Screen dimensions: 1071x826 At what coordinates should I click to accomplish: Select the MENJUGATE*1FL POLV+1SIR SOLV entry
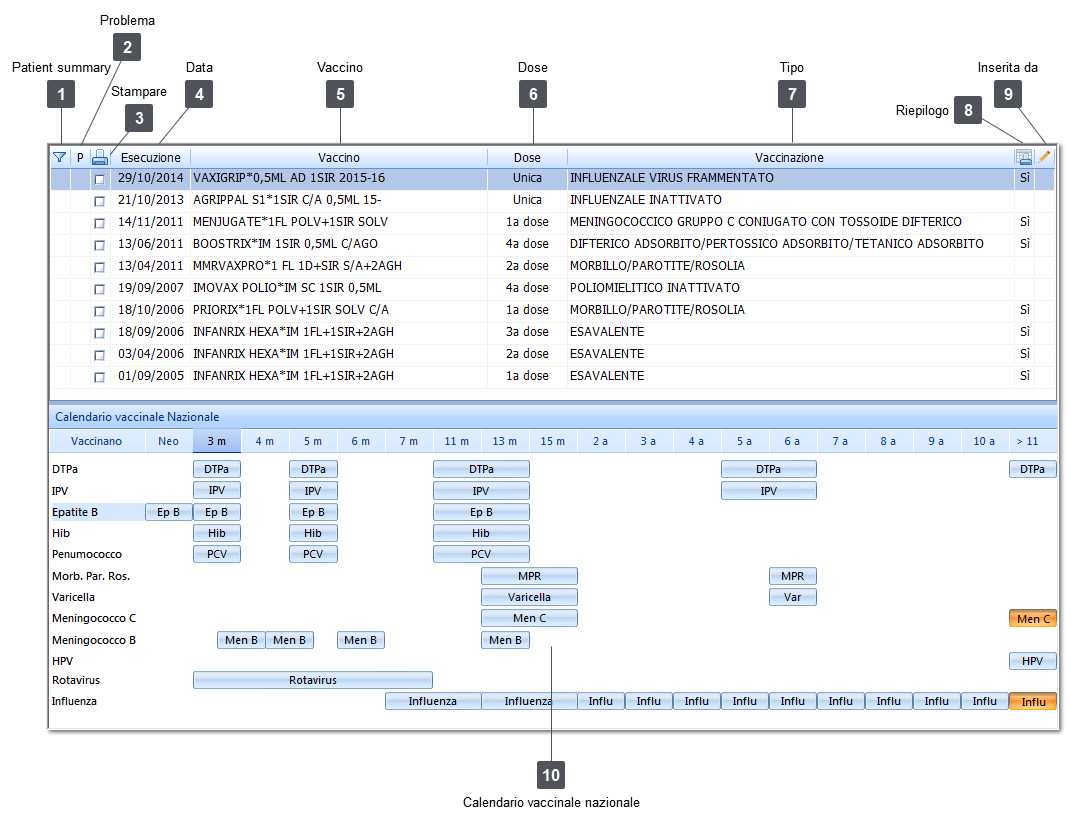coord(290,222)
